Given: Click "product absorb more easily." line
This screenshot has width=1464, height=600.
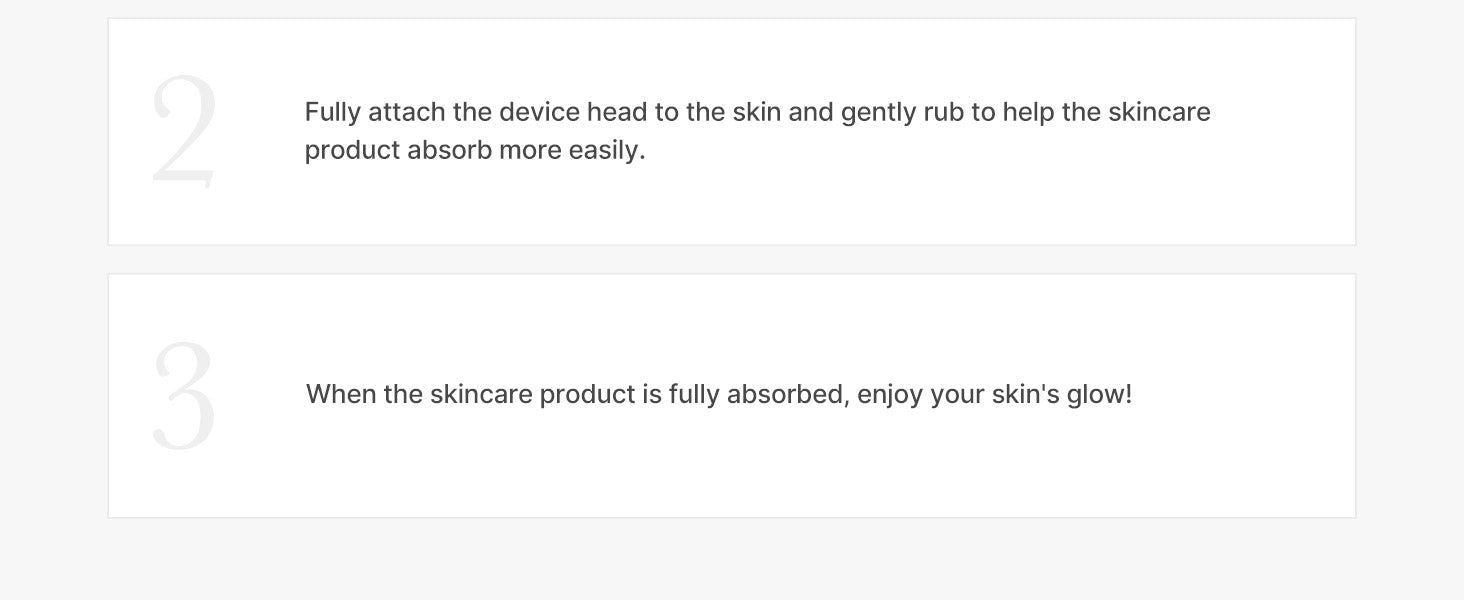Looking at the screenshot, I should (475, 150).
